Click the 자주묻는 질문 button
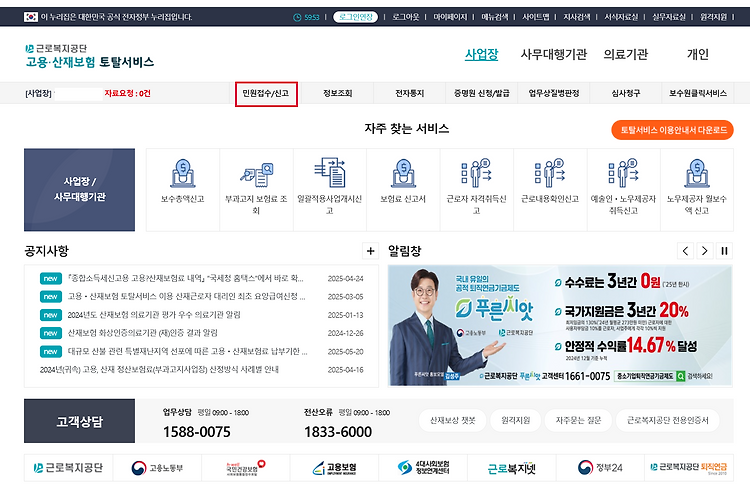The image size is (750, 488). tap(578, 421)
